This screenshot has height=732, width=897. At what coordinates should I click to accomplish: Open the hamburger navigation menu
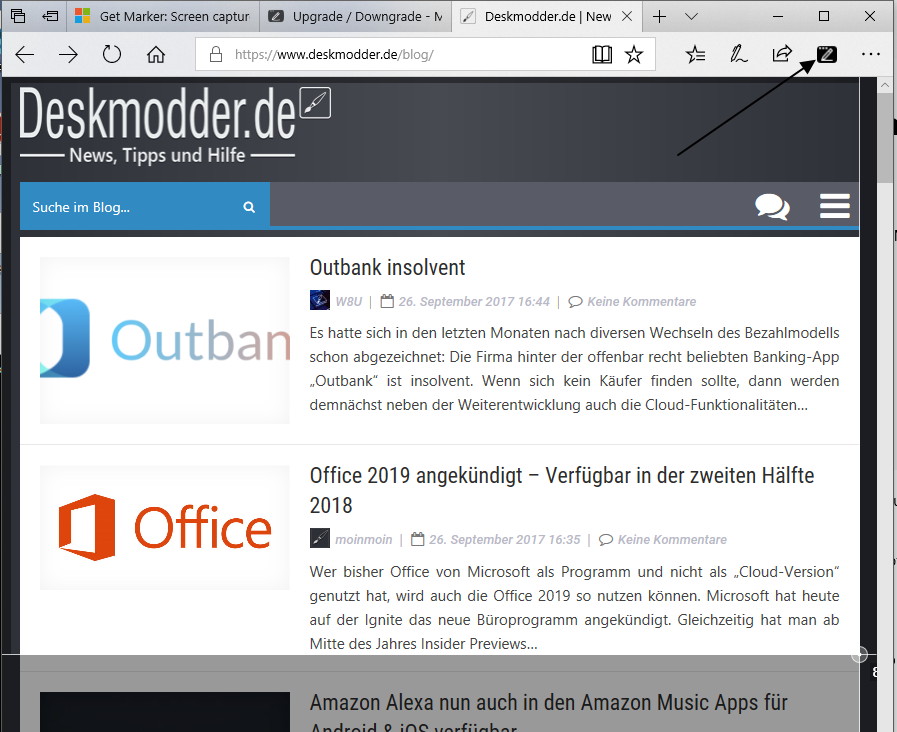(835, 206)
